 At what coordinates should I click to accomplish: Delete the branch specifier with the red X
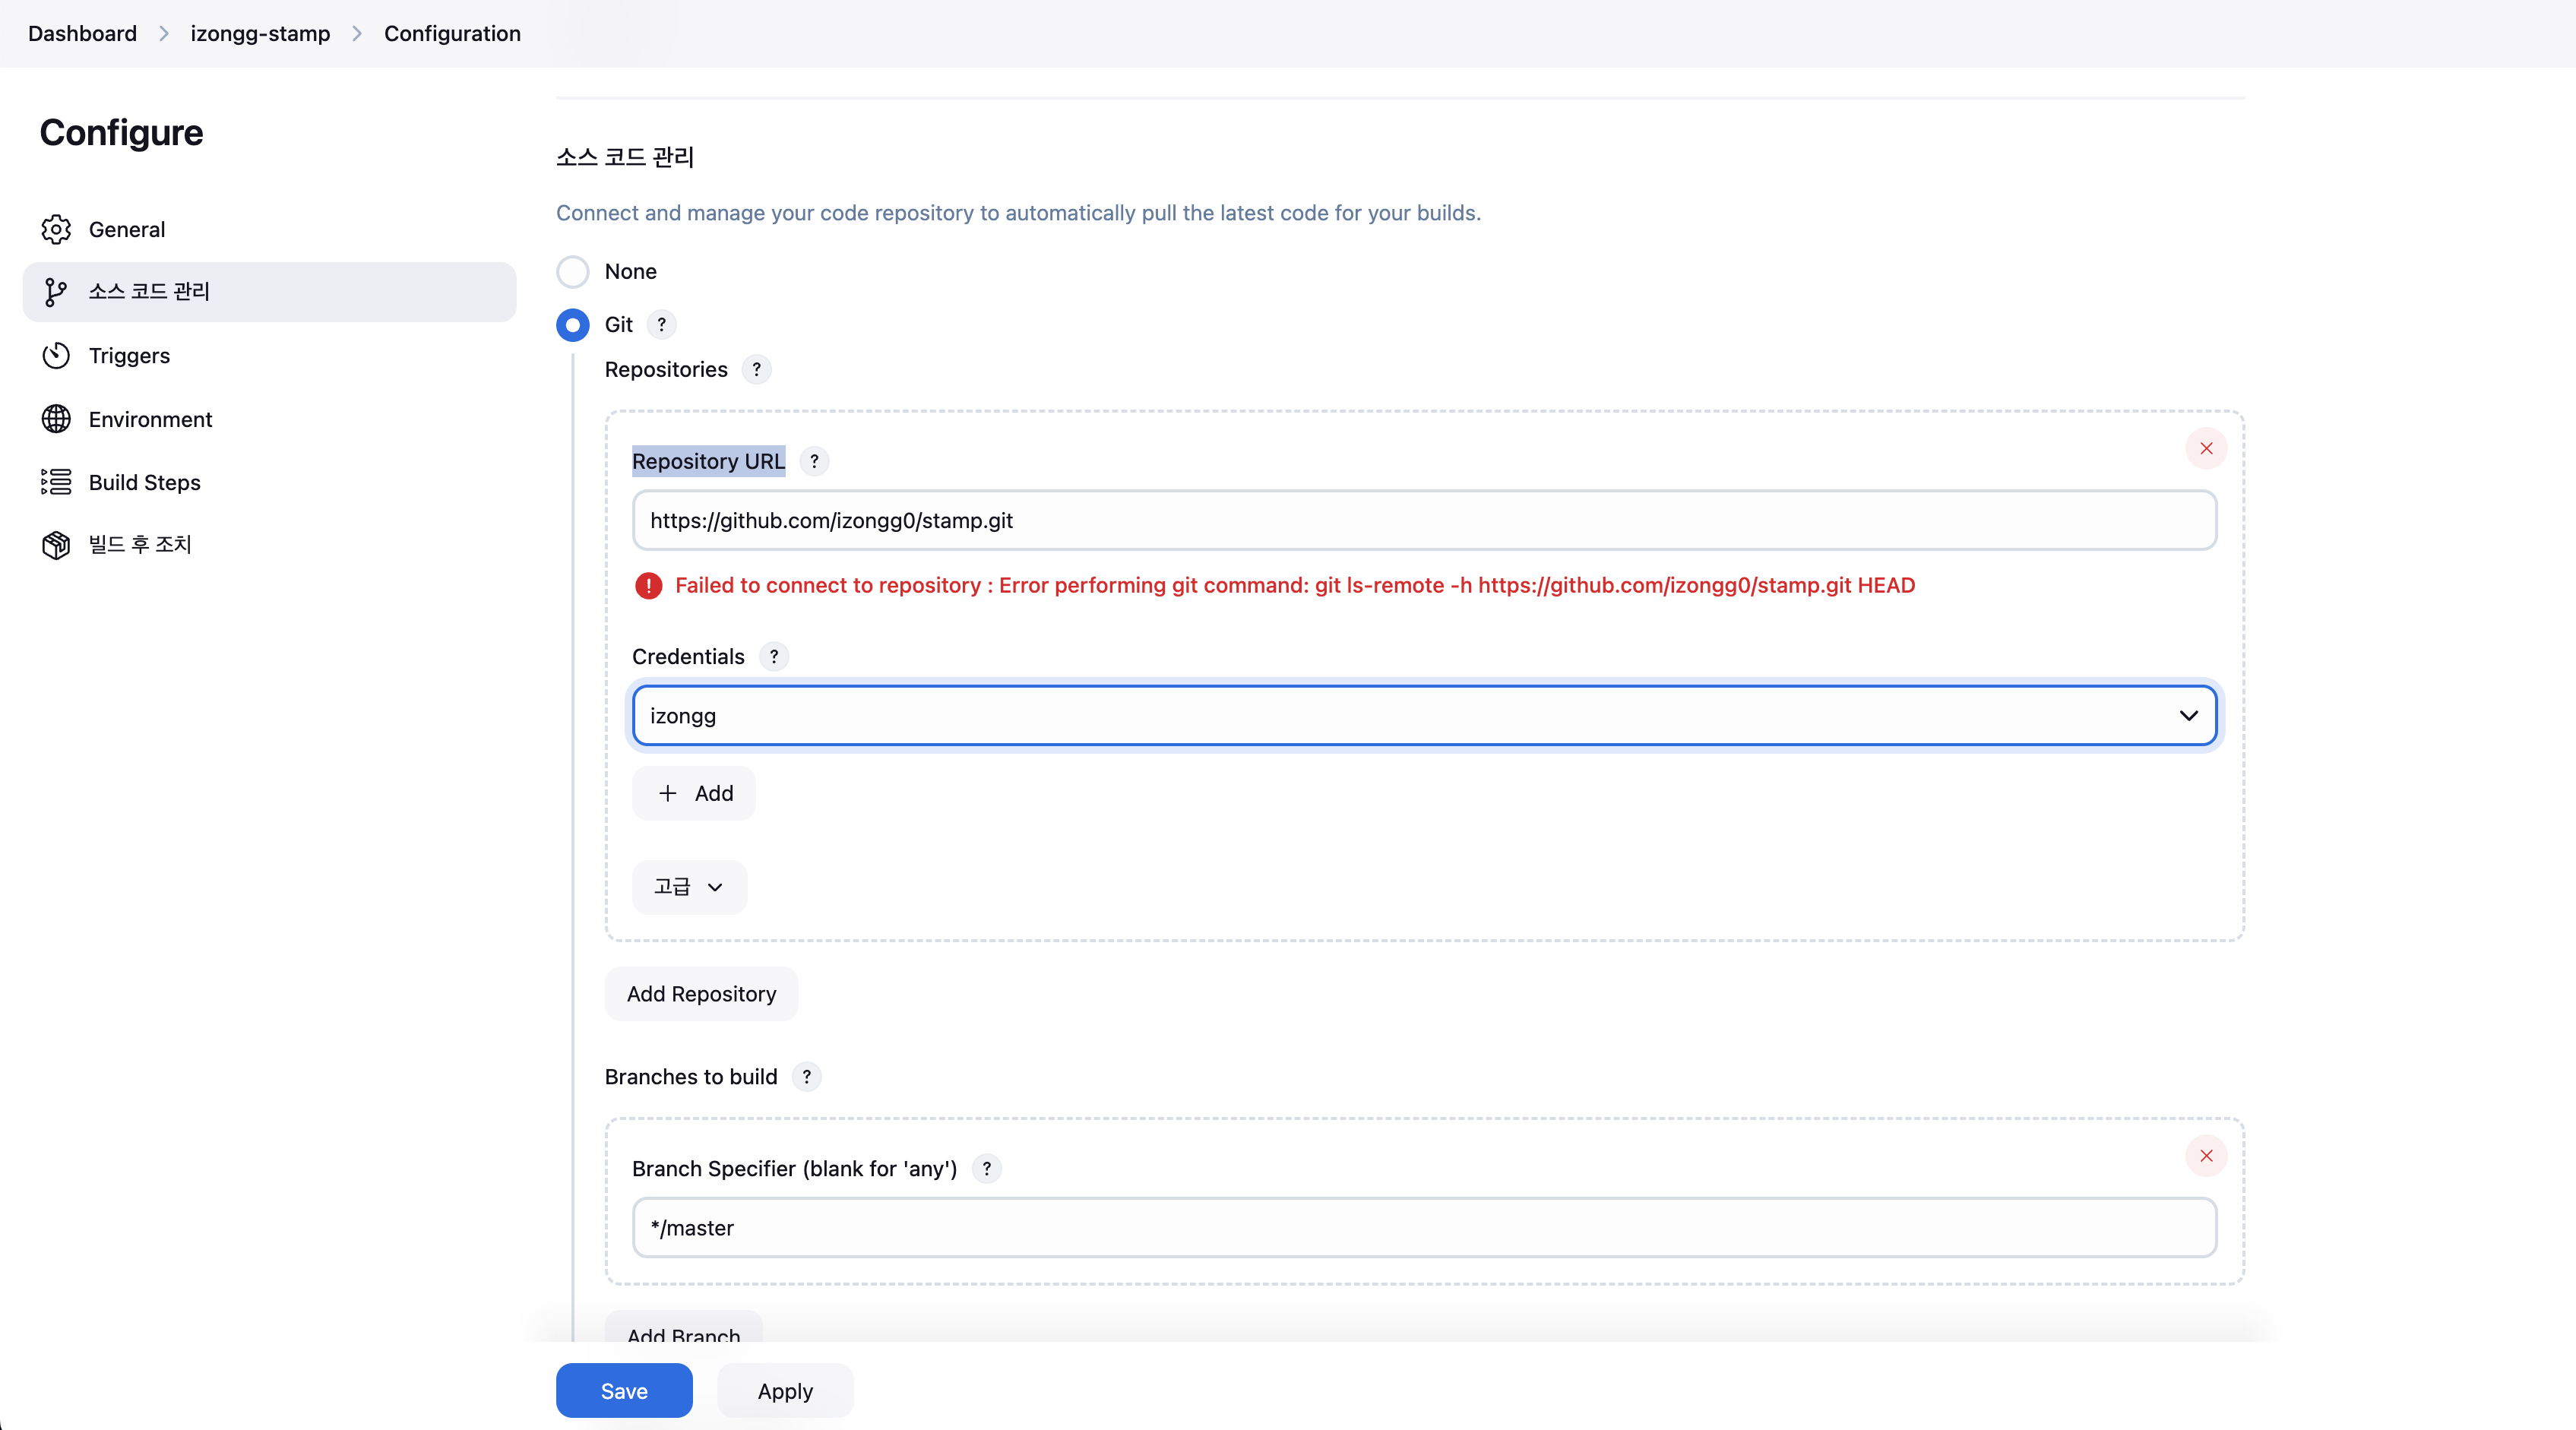click(2205, 1155)
